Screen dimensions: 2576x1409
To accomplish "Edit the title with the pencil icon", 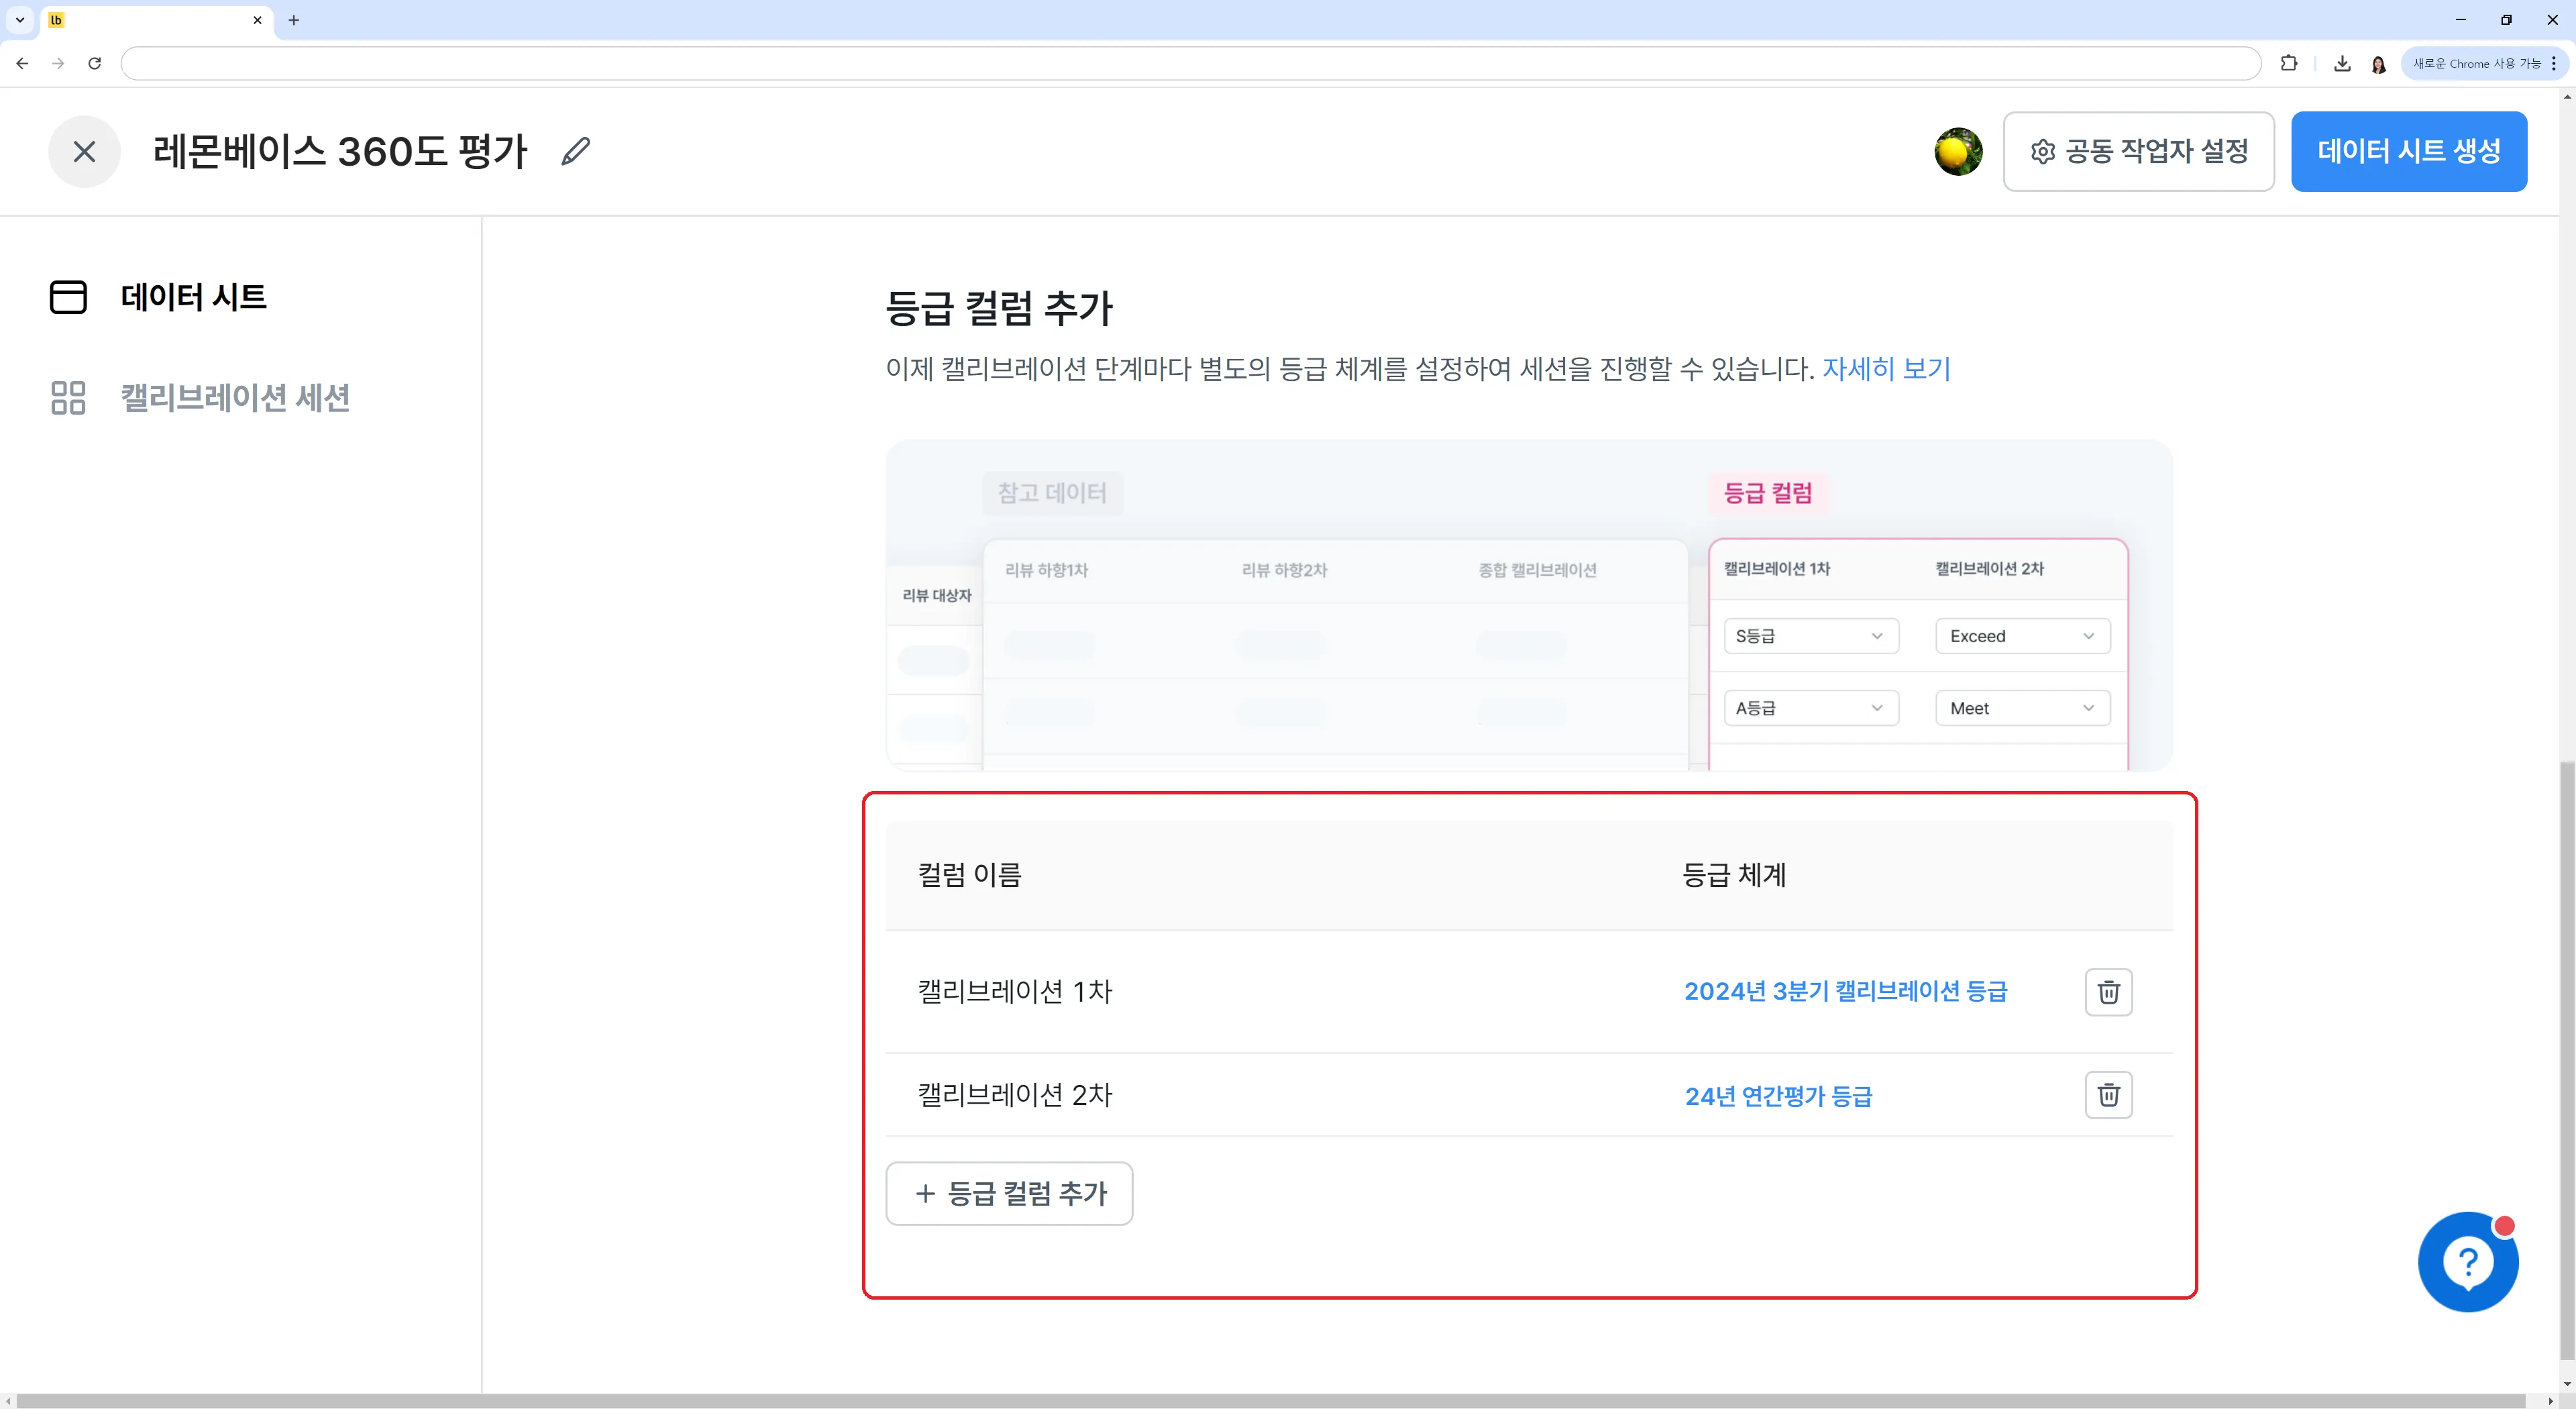I will [576, 152].
